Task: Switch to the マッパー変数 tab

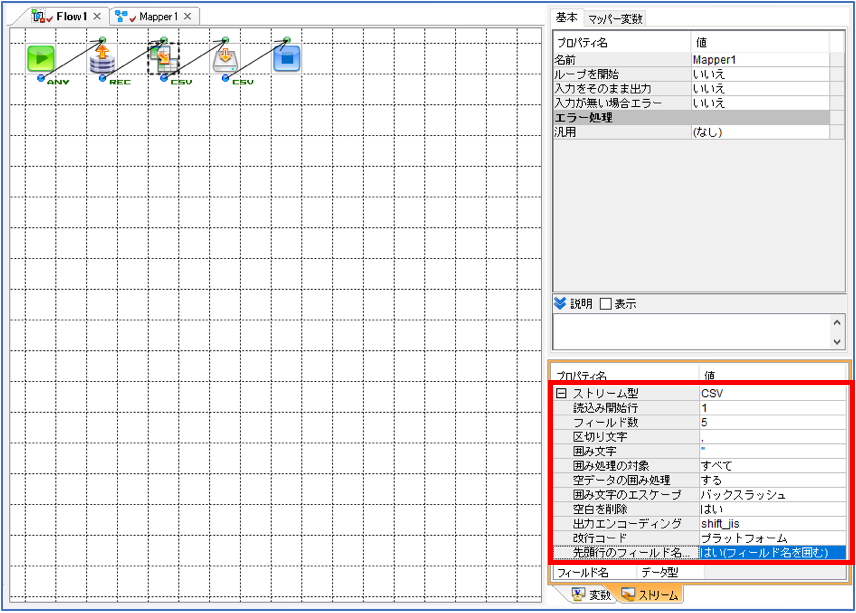Action: pyautogui.click(x=615, y=19)
